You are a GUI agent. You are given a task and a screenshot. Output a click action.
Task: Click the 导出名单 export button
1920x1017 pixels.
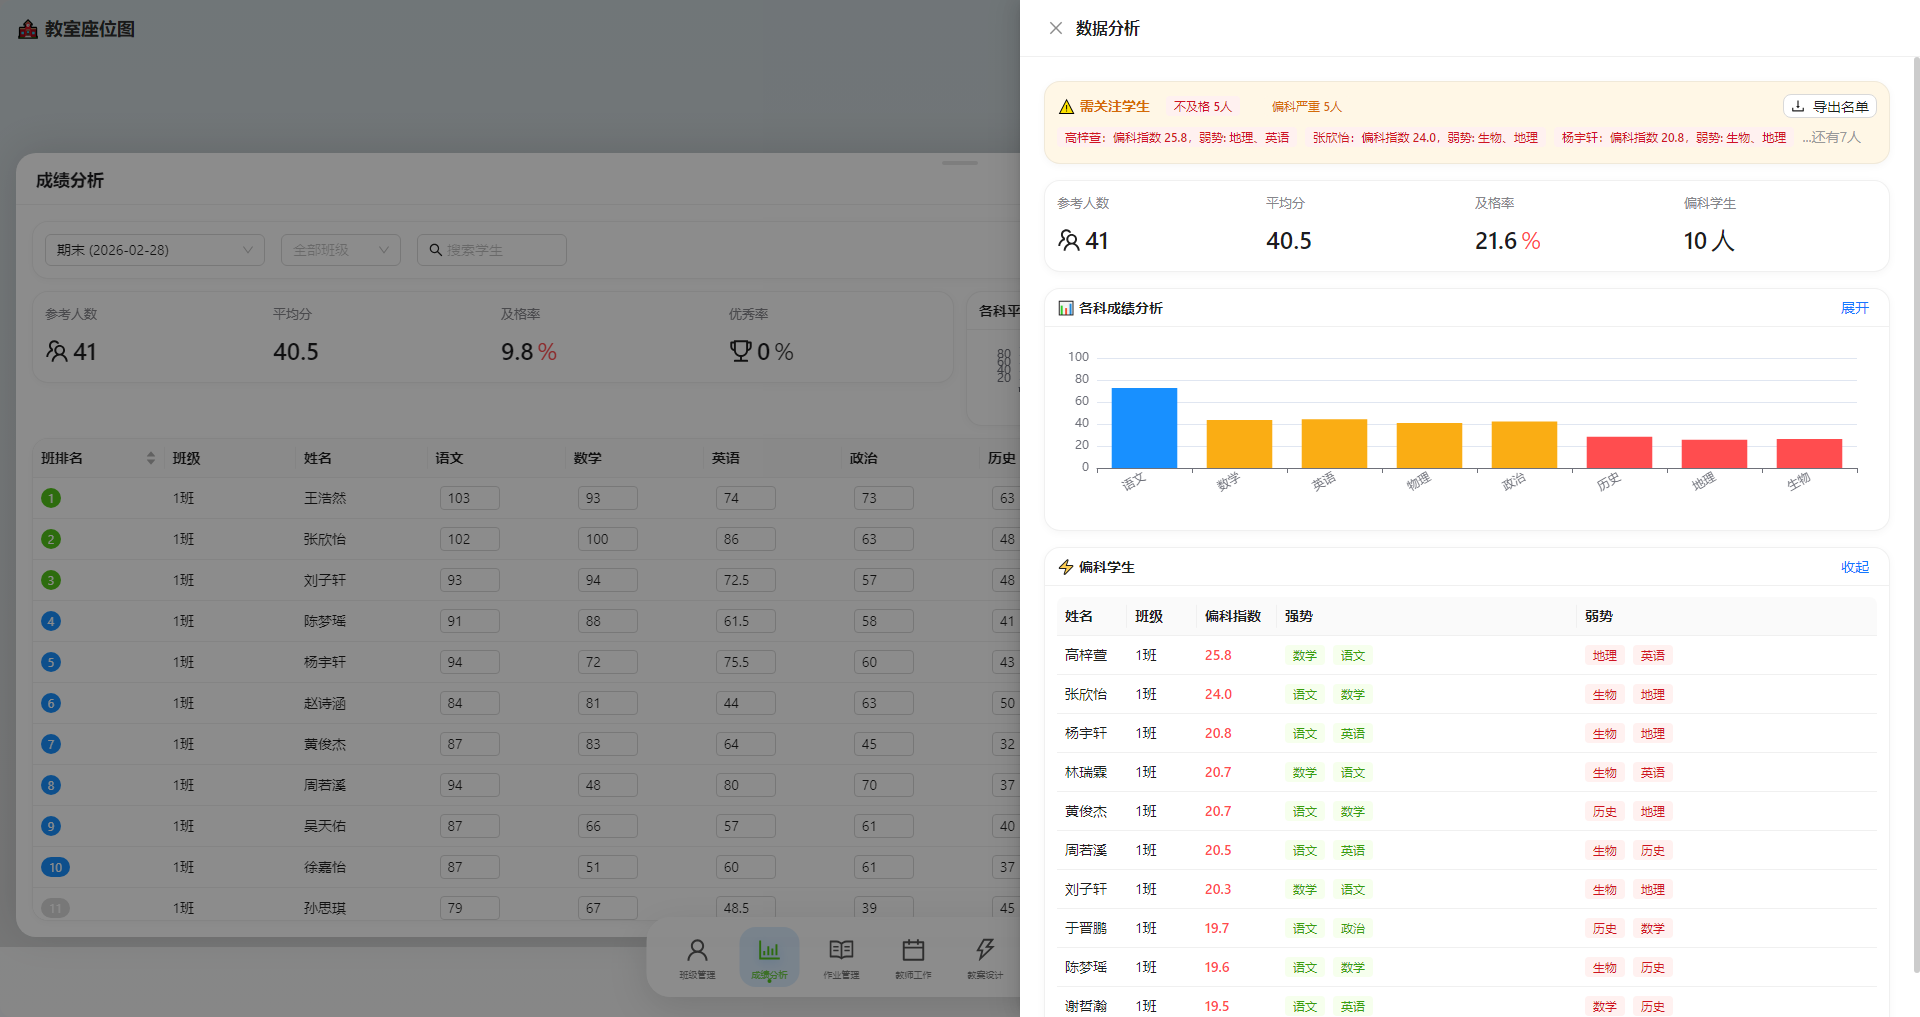1829,106
